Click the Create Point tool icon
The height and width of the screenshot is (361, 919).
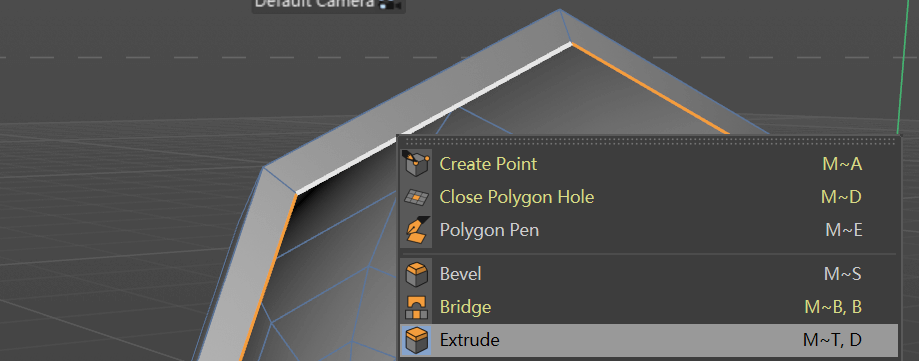416,164
